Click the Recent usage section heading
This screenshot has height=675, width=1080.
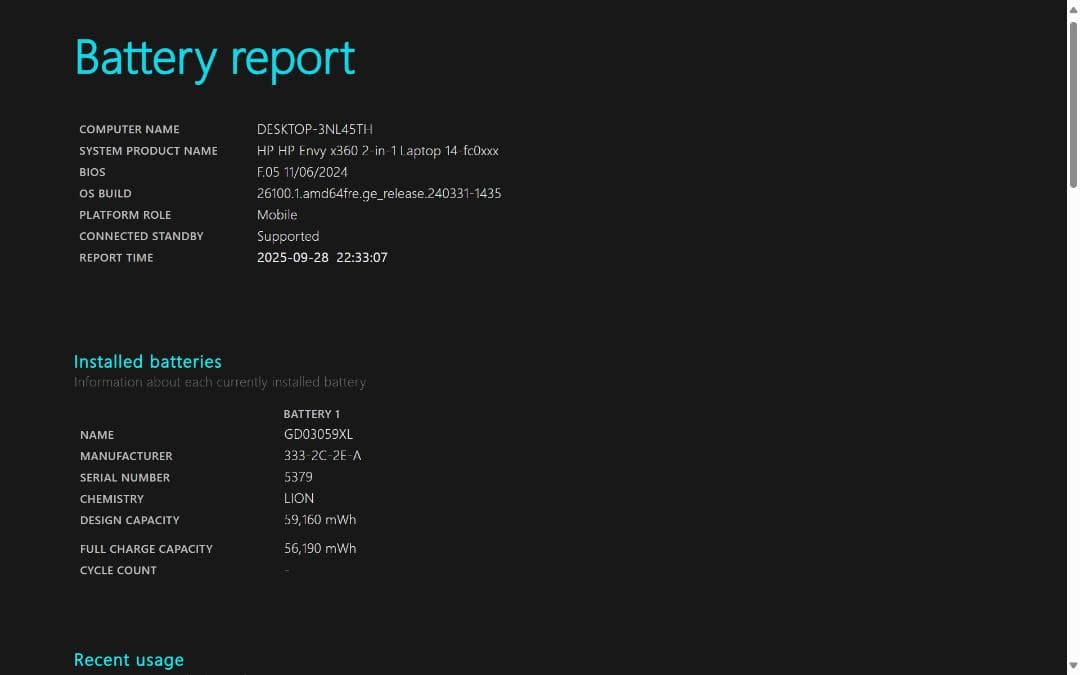click(x=128, y=660)
